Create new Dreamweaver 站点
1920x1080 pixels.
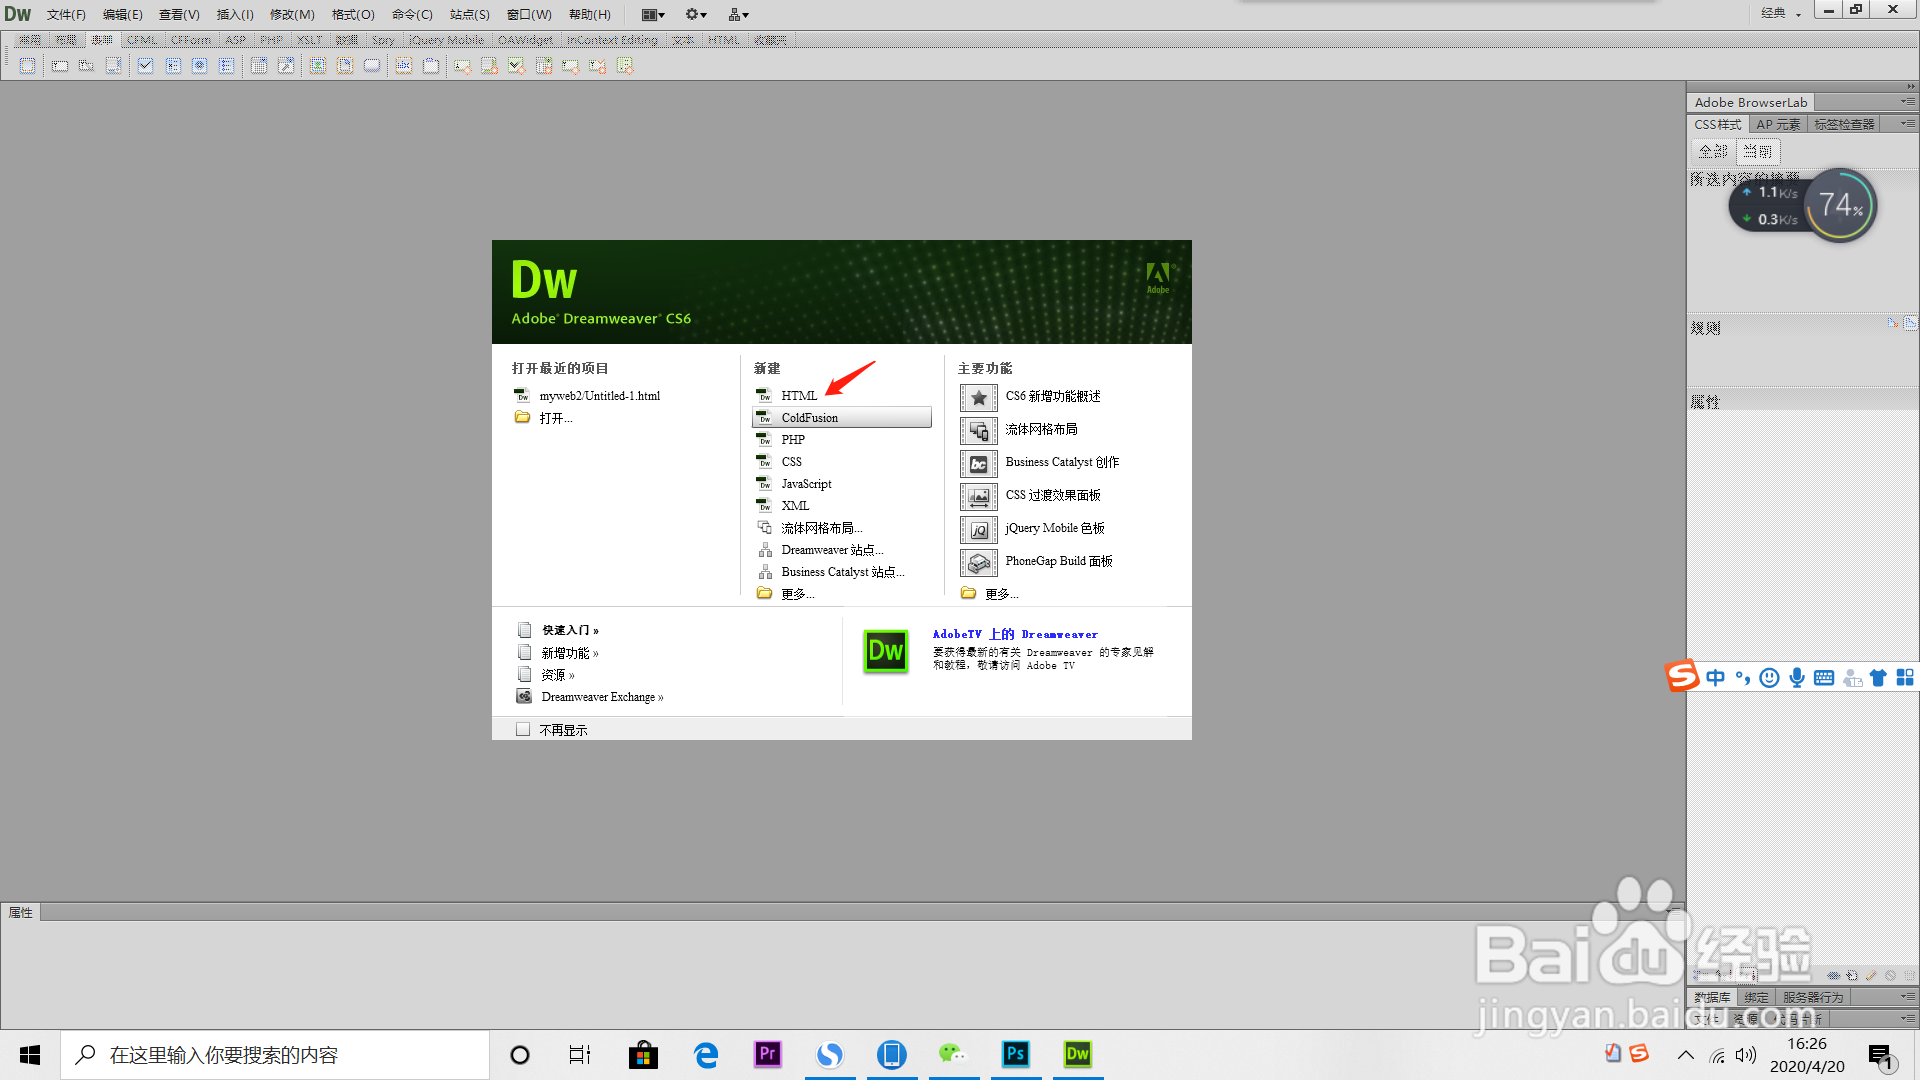coord(832,550)
